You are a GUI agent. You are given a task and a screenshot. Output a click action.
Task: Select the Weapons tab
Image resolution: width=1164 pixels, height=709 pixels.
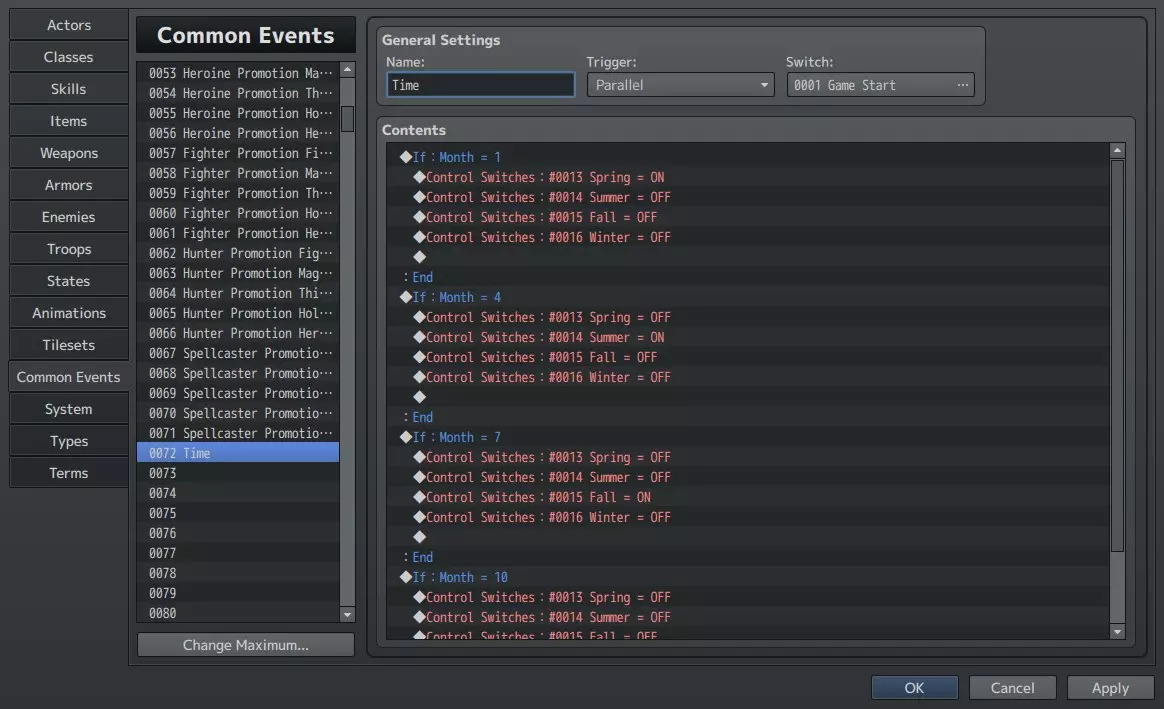pyautogui.click(x=68, y=152)
